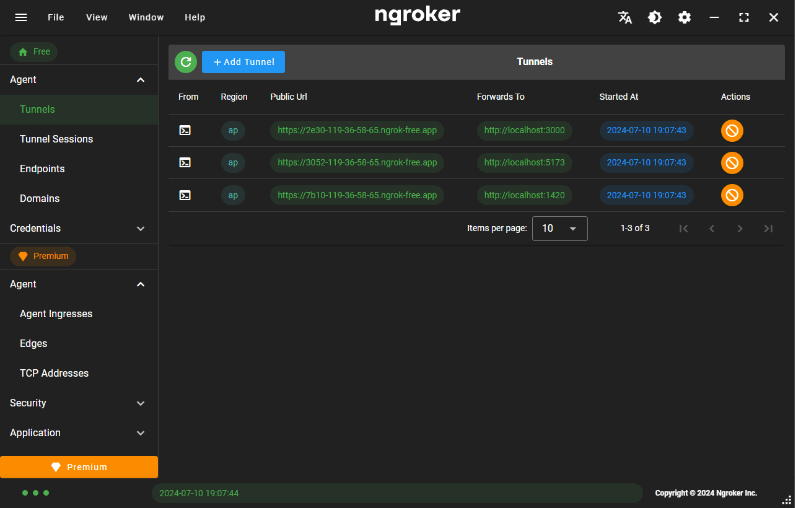Open the Help menu
This screenshot has width=795, height=508.
tap(195, 17)
